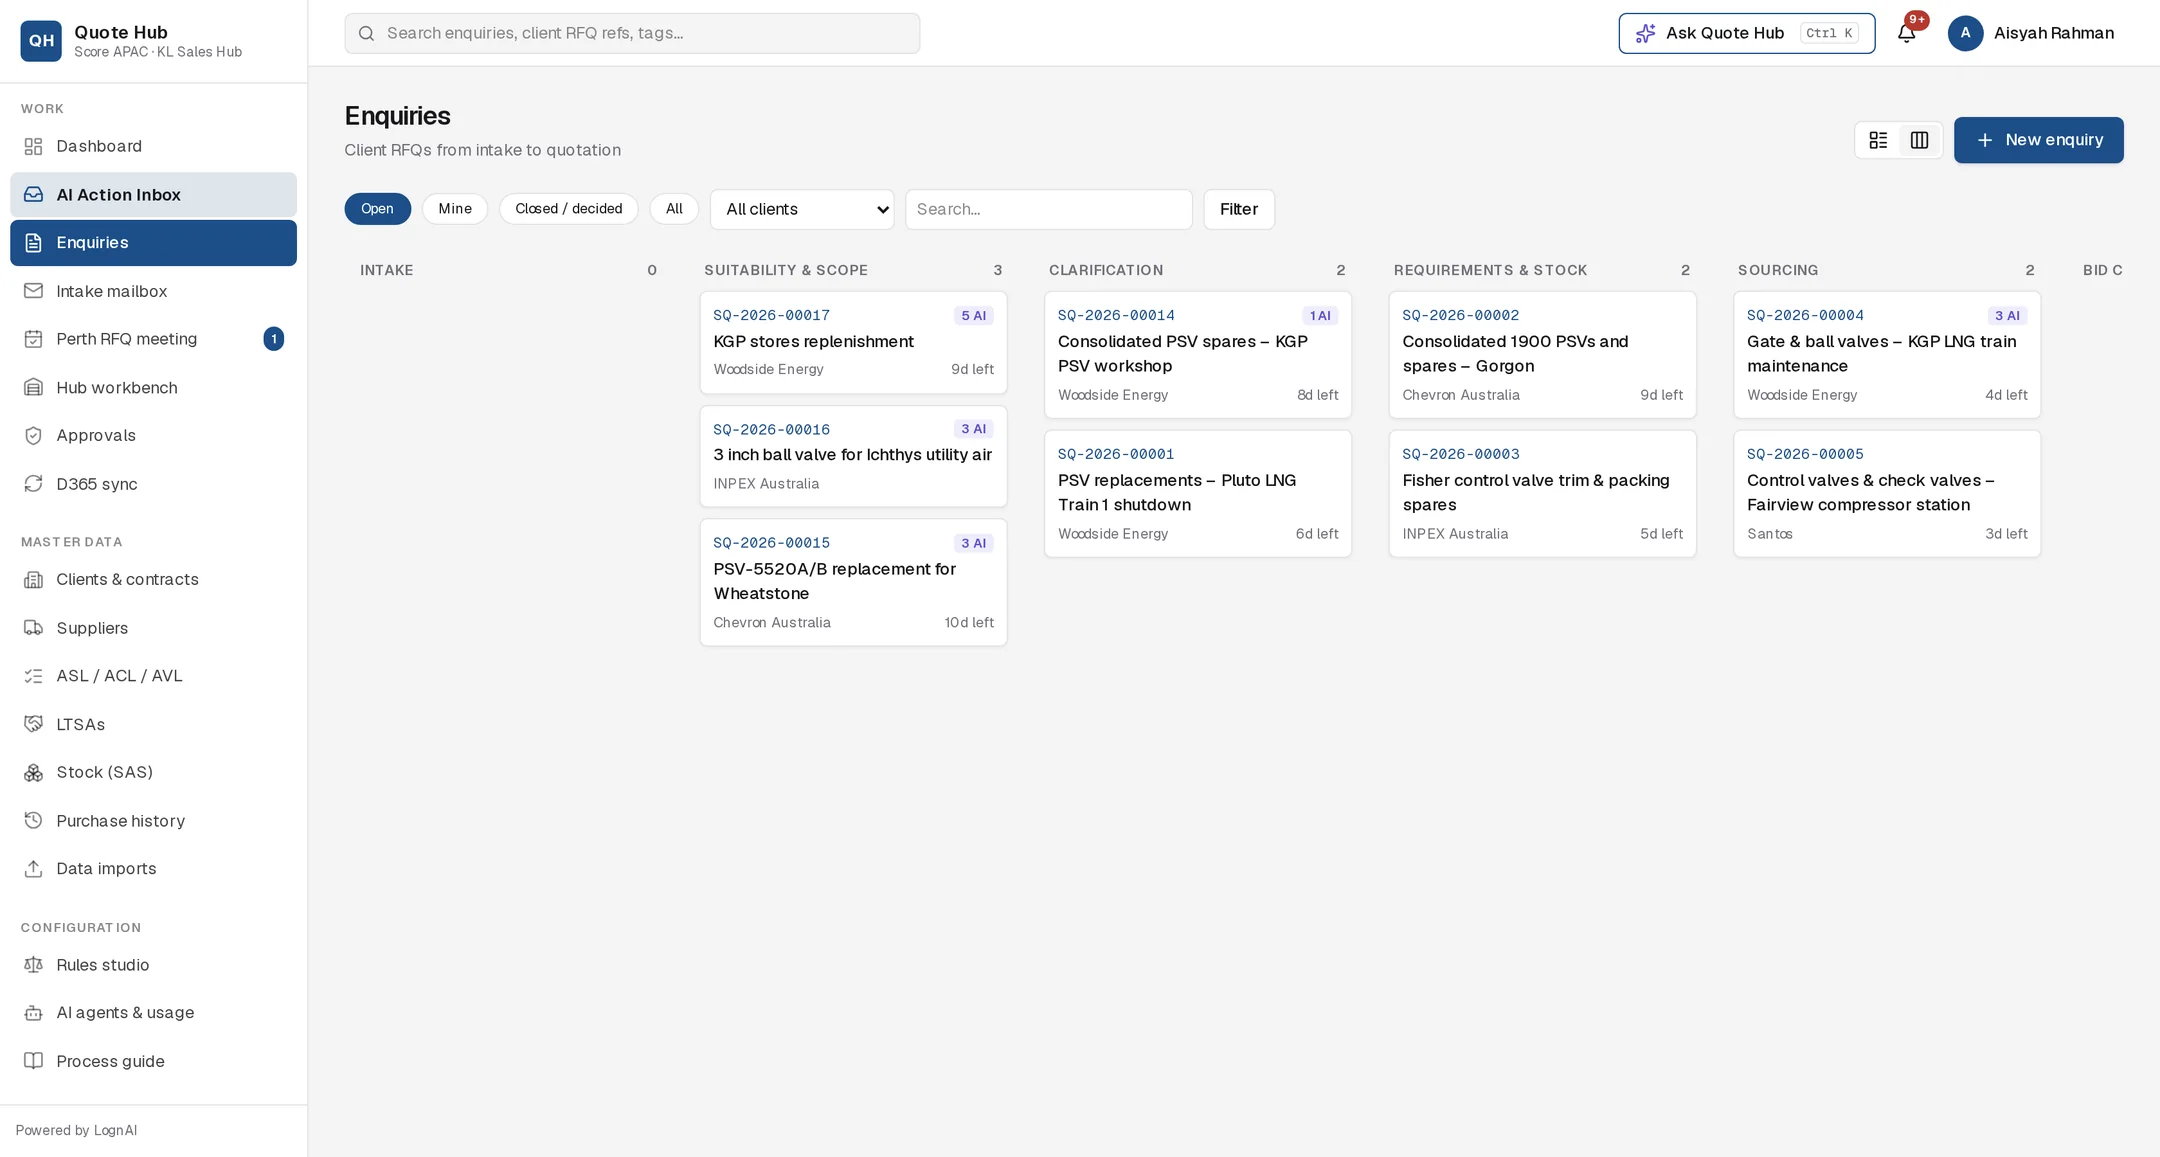Click the ASL / ACL / AVL checklist icon
2160x1157 pixels.
click(x=33, y=676)
